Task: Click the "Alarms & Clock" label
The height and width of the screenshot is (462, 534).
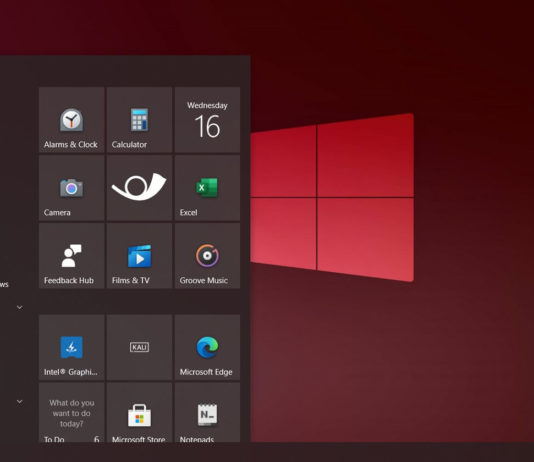Action: (71, 145)
